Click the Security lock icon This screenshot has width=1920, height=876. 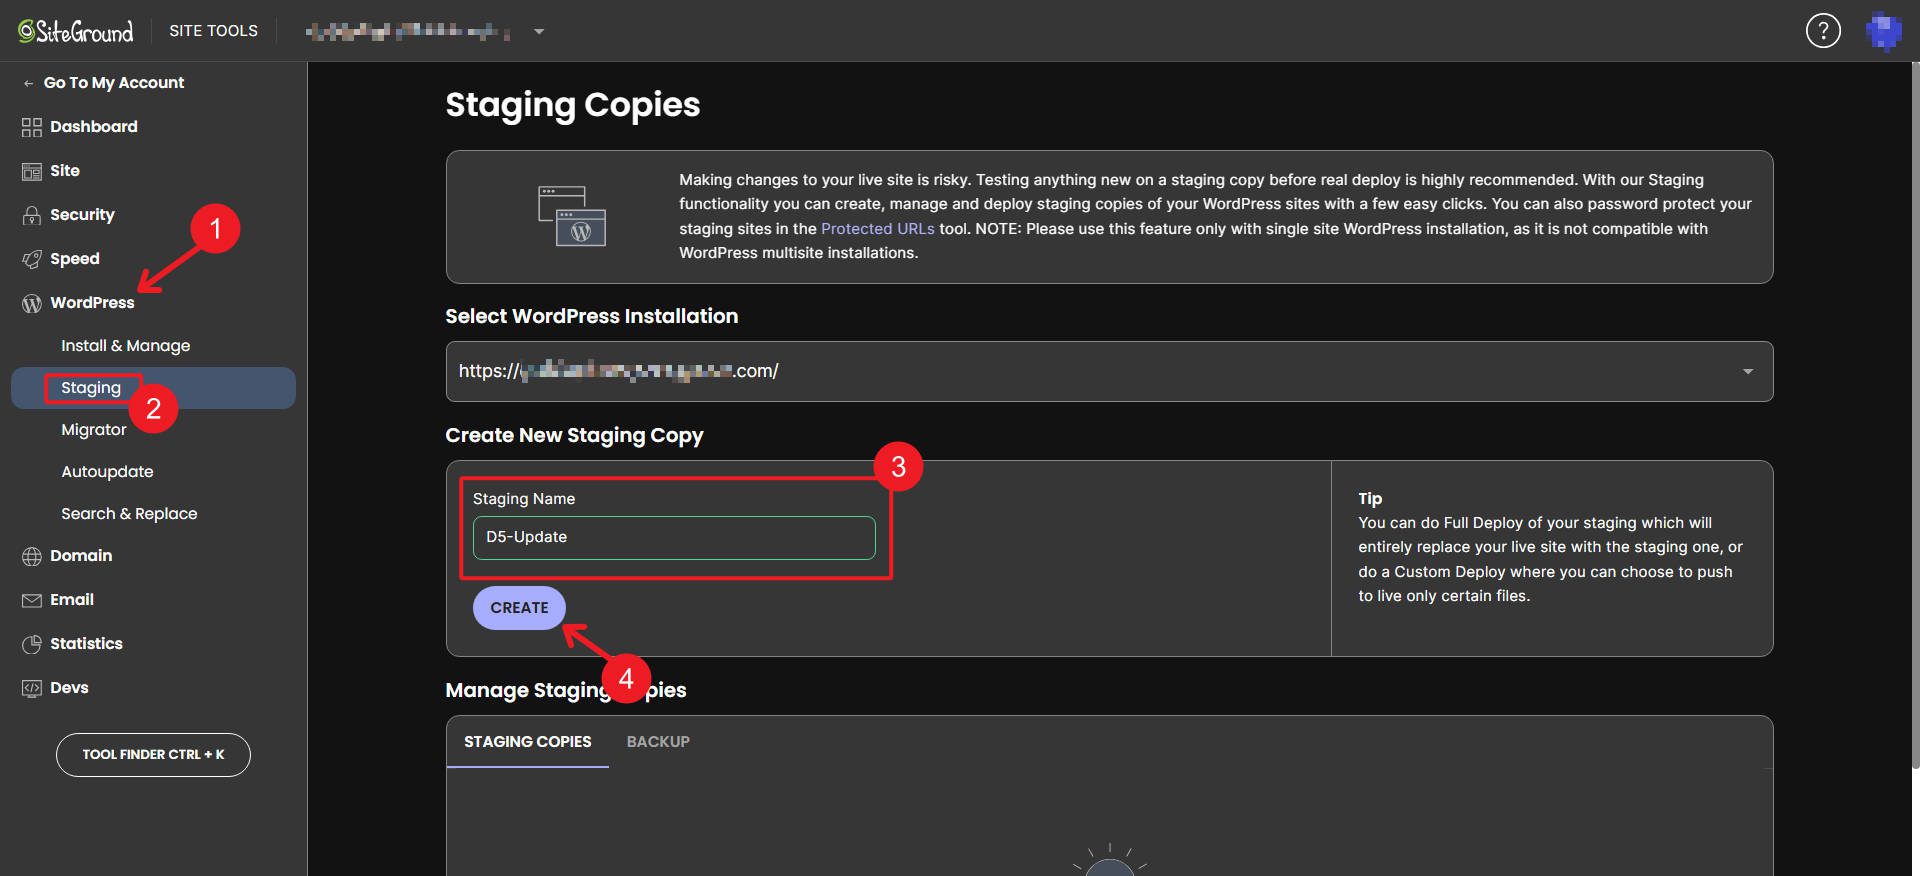click(x=32, y=215)
